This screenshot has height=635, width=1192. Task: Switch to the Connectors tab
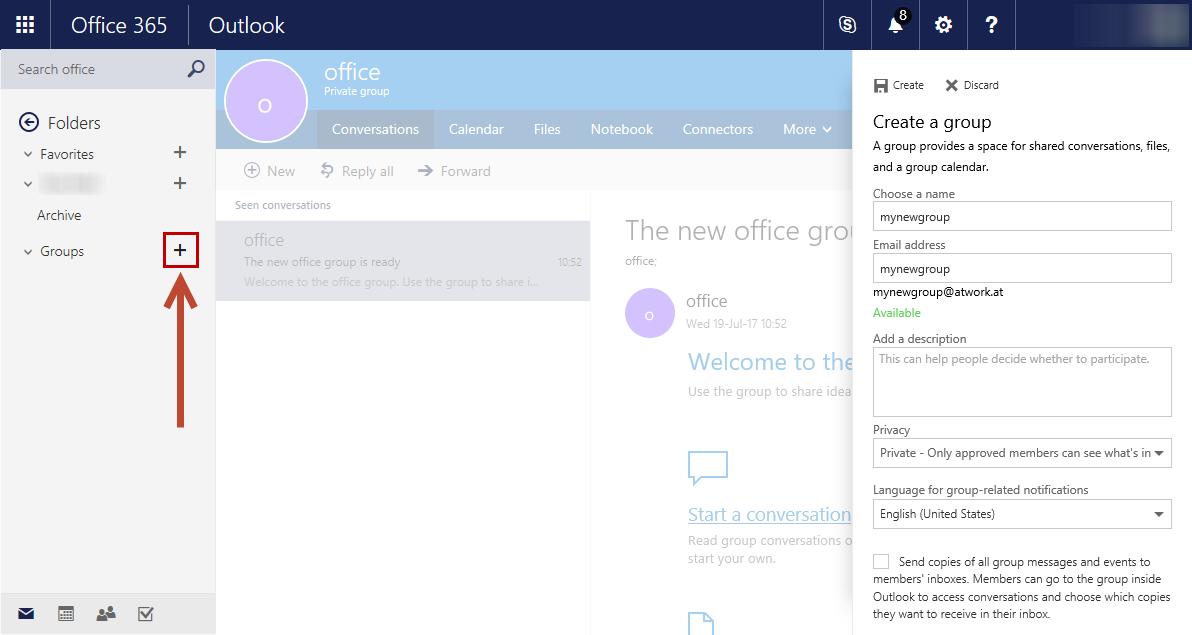click(717, 129)
